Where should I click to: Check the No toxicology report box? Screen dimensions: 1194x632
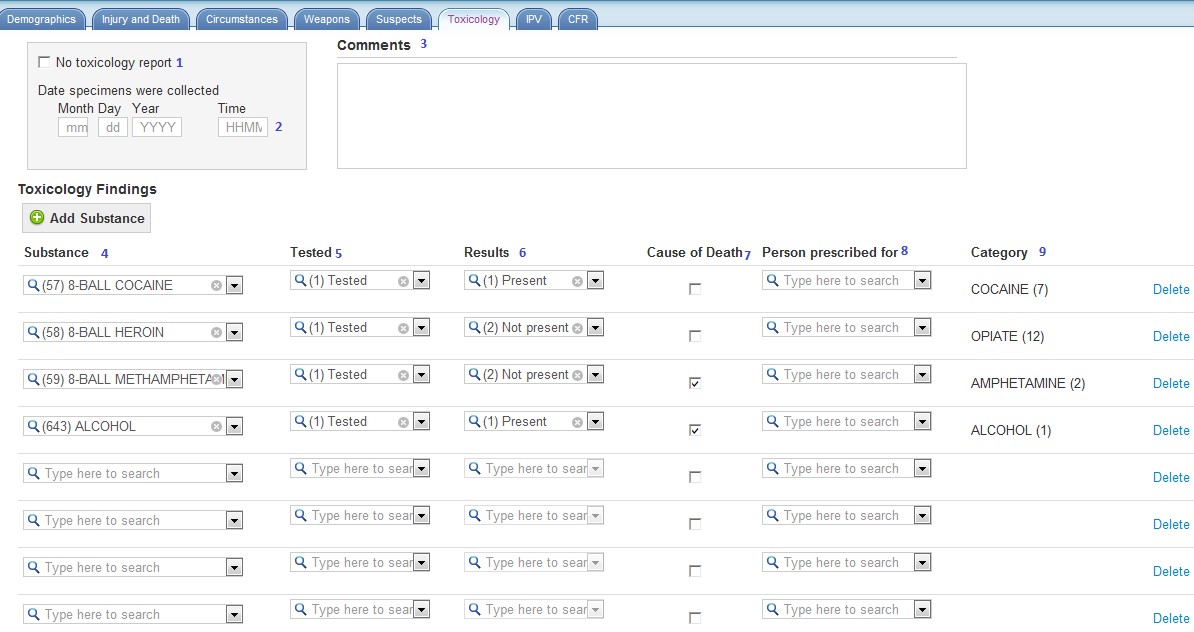(44, 63)
